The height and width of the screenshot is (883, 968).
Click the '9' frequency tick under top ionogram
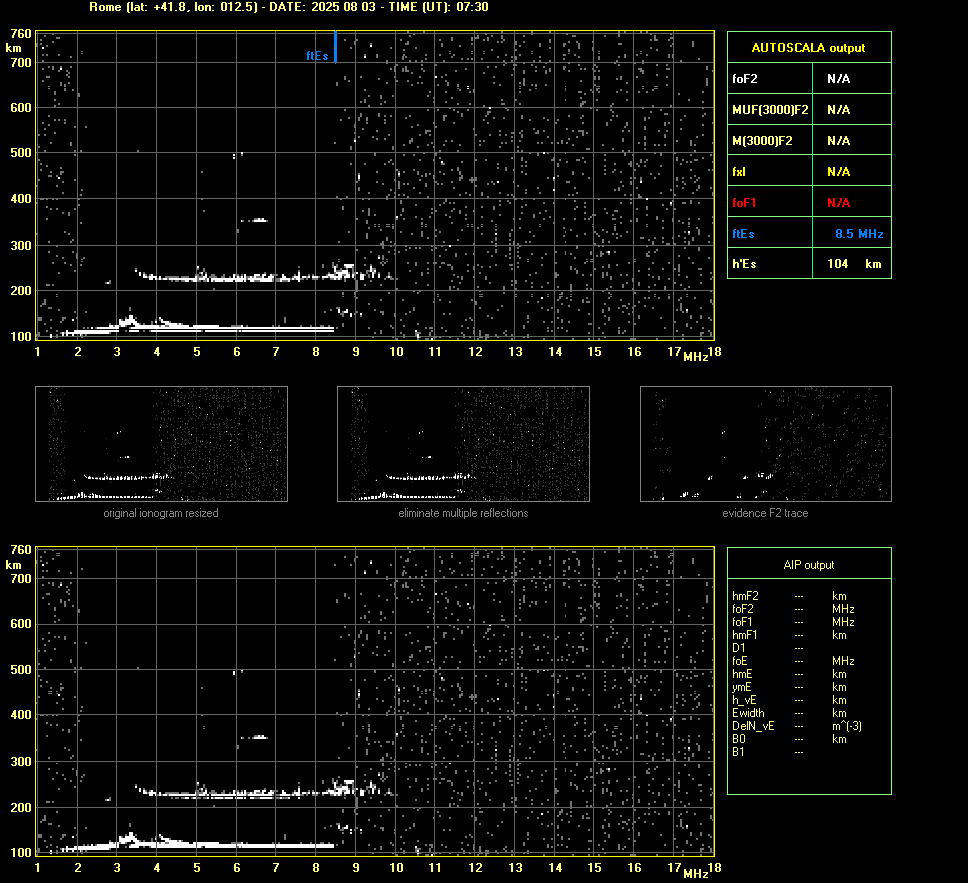356,352
